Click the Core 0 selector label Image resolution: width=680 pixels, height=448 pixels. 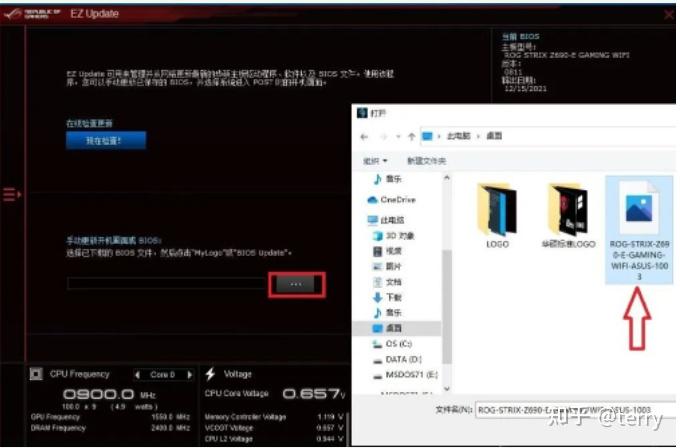[162, 374]
